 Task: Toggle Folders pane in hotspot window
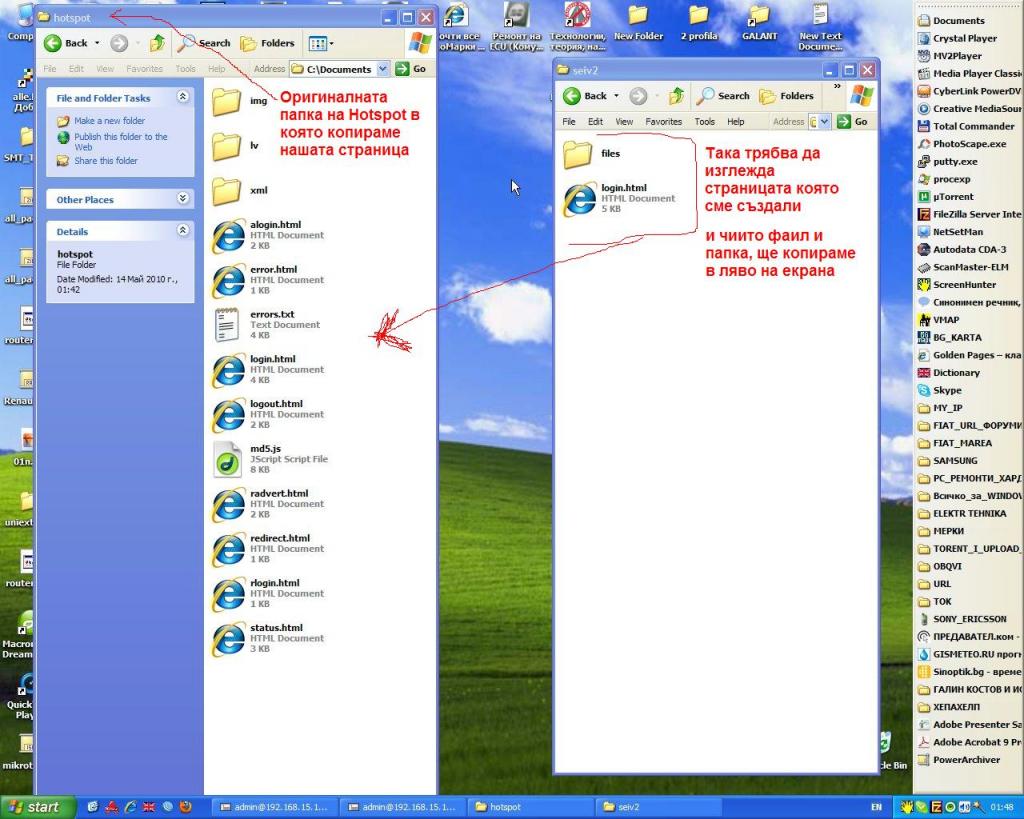[x=267, y=43]
